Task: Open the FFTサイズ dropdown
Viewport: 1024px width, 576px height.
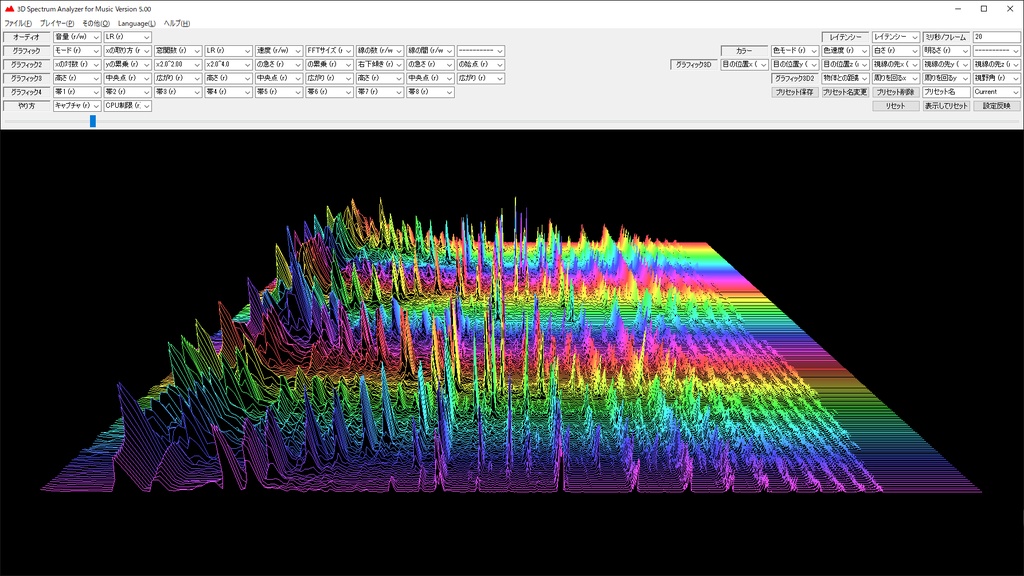Action: coord(330,50)
